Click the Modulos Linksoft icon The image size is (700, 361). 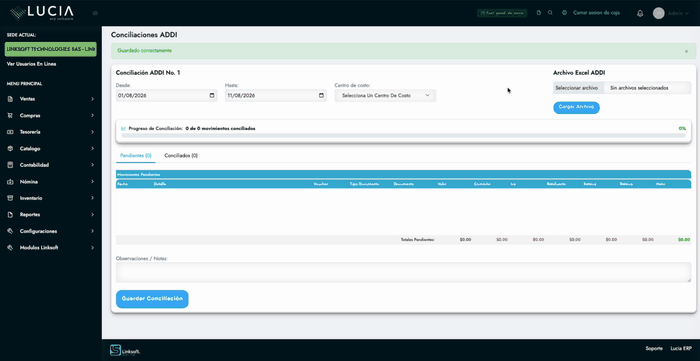[x=10, y=248]
